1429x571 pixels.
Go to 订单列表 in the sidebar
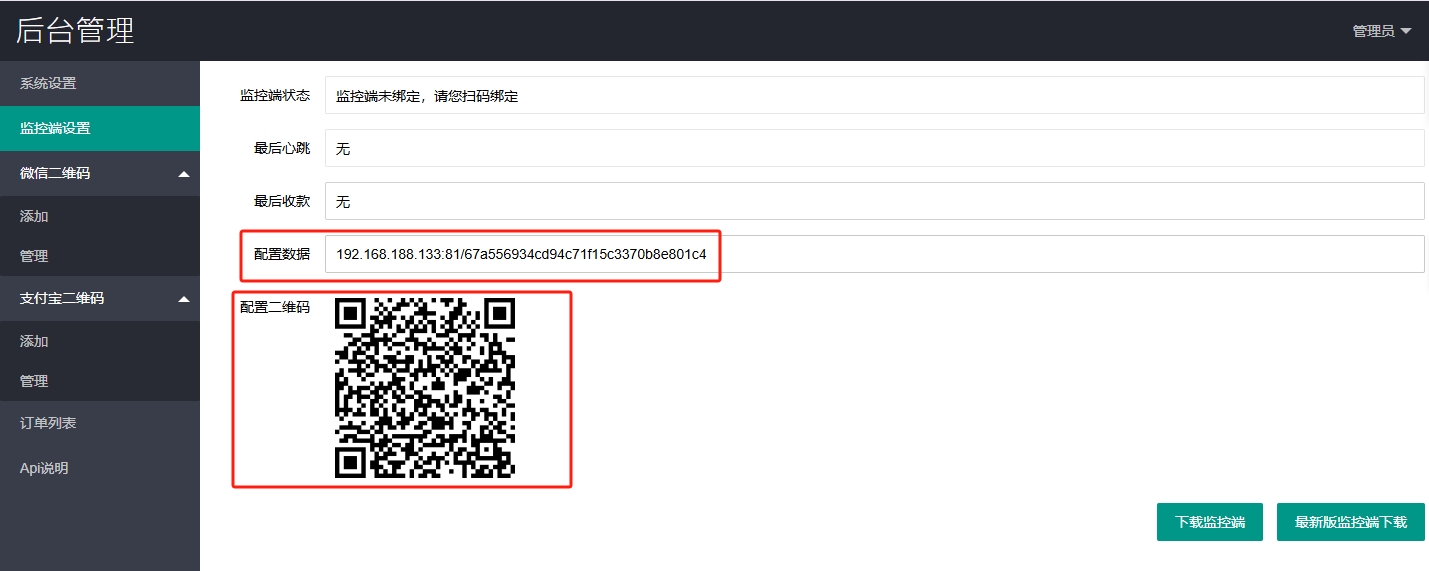click(100, 423)
